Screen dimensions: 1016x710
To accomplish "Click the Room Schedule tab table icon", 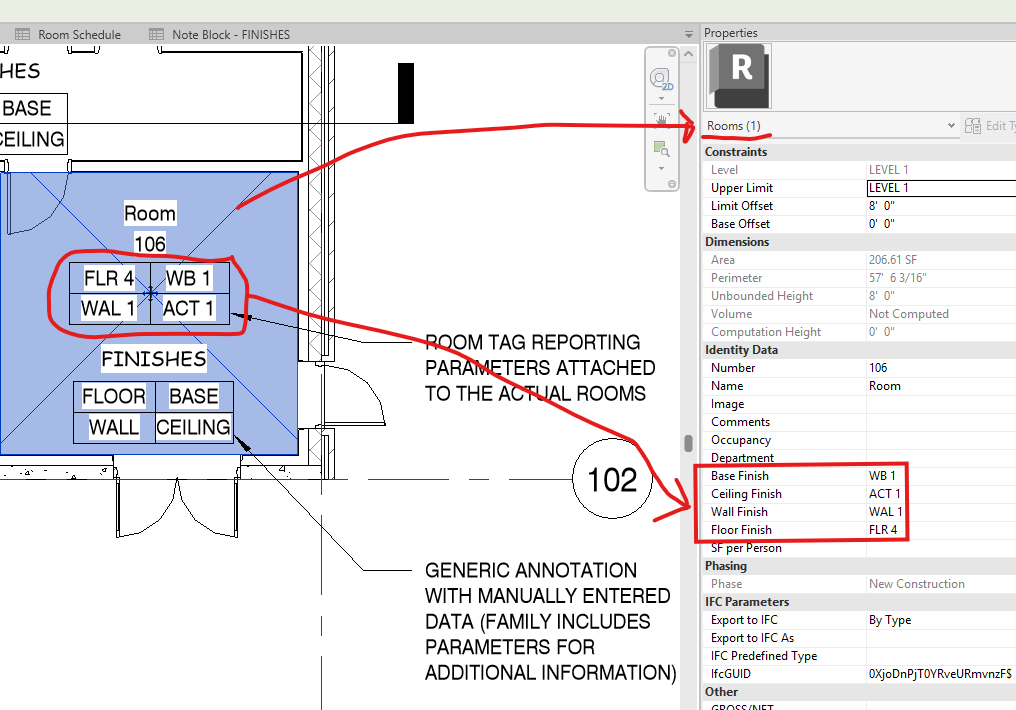I will pyautogui.click(x=23, y=34).
